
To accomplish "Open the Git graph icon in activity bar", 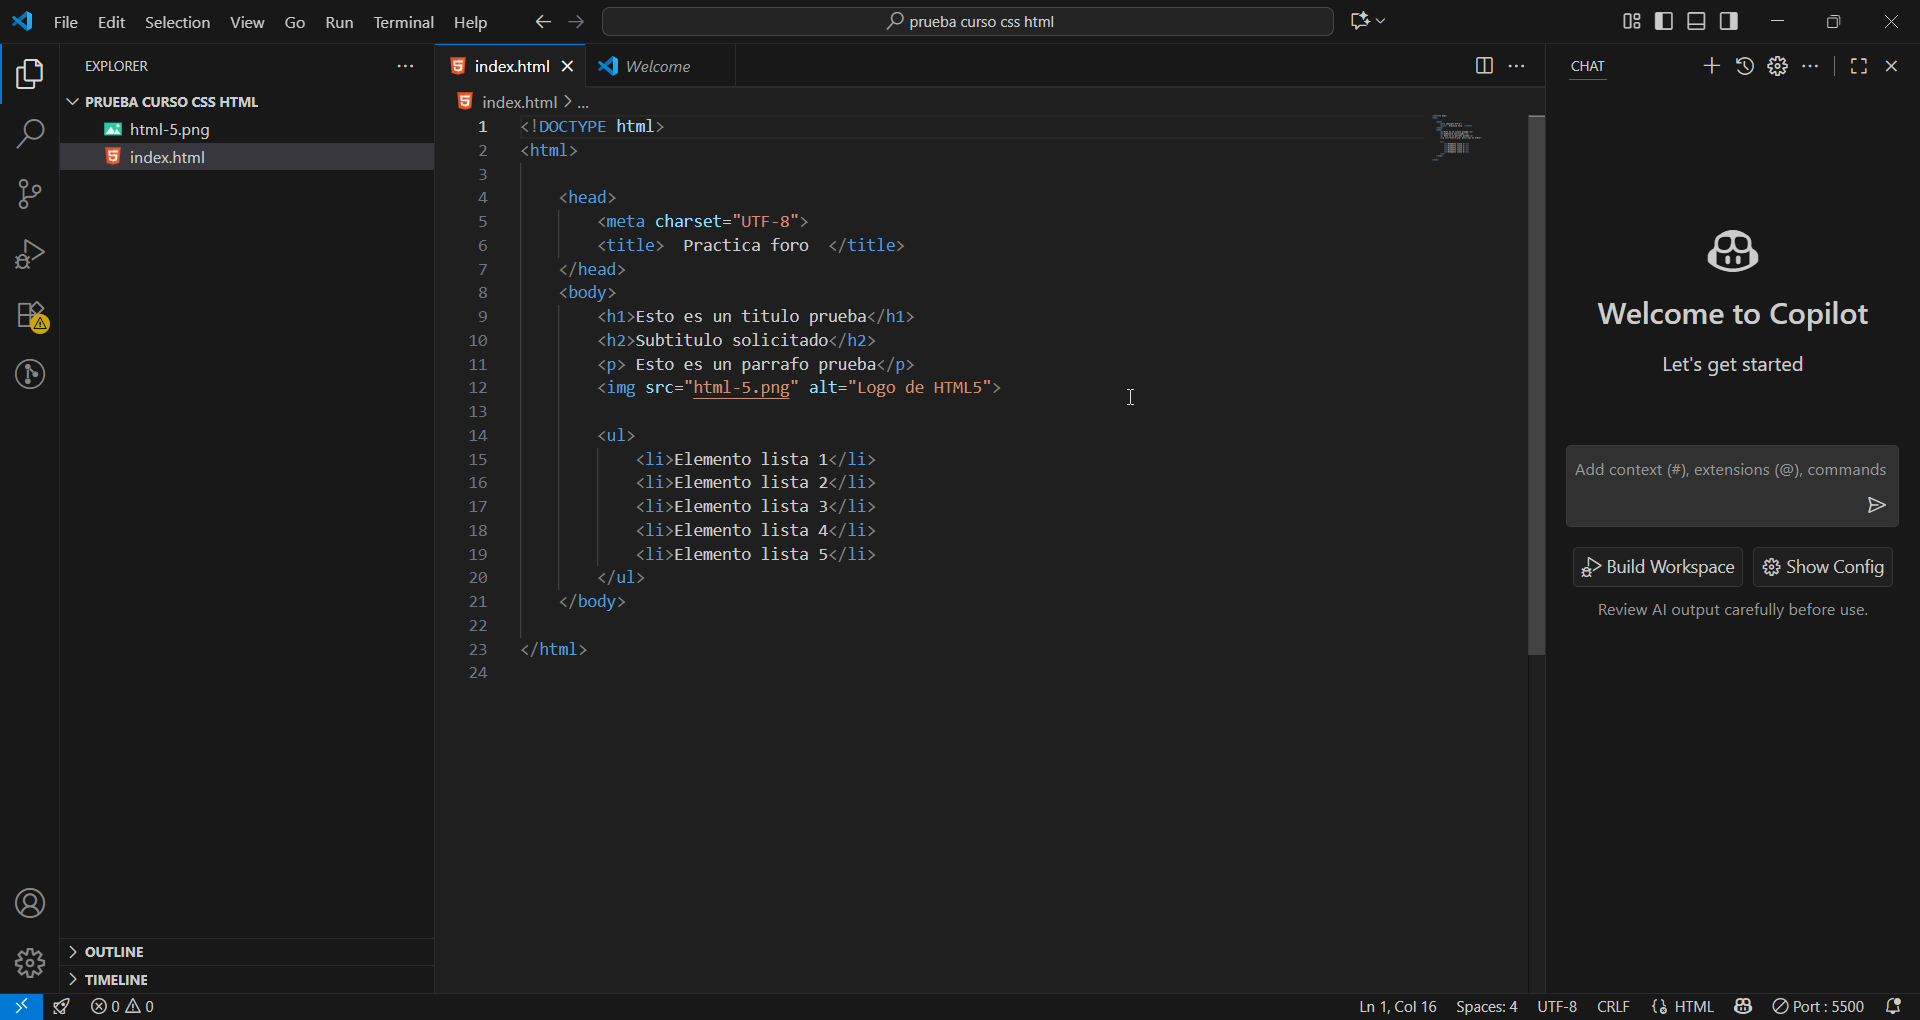I will [x=30, y=374].
